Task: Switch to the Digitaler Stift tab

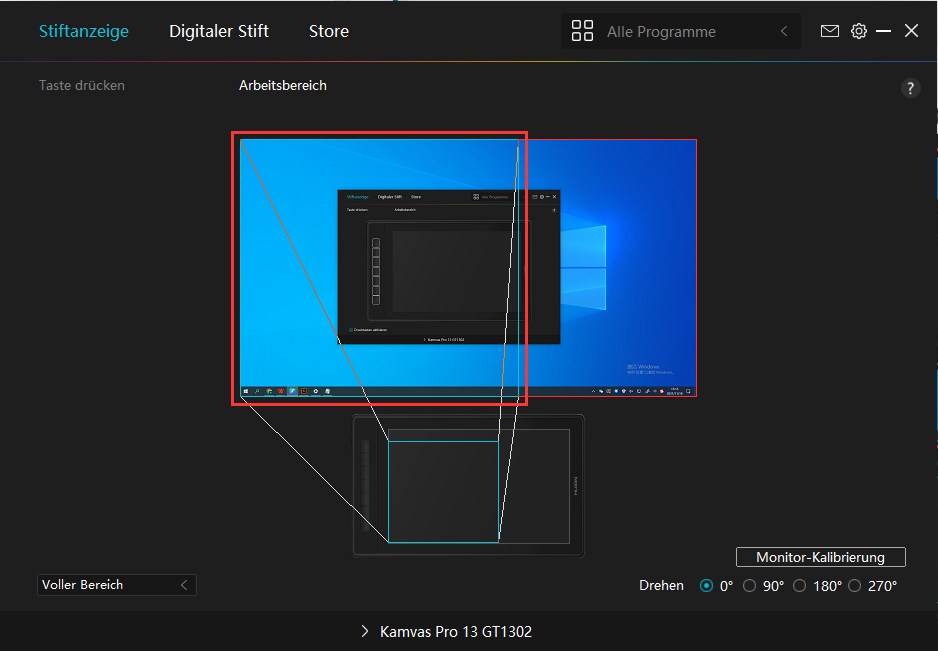Action: click(x=219, y=31)
